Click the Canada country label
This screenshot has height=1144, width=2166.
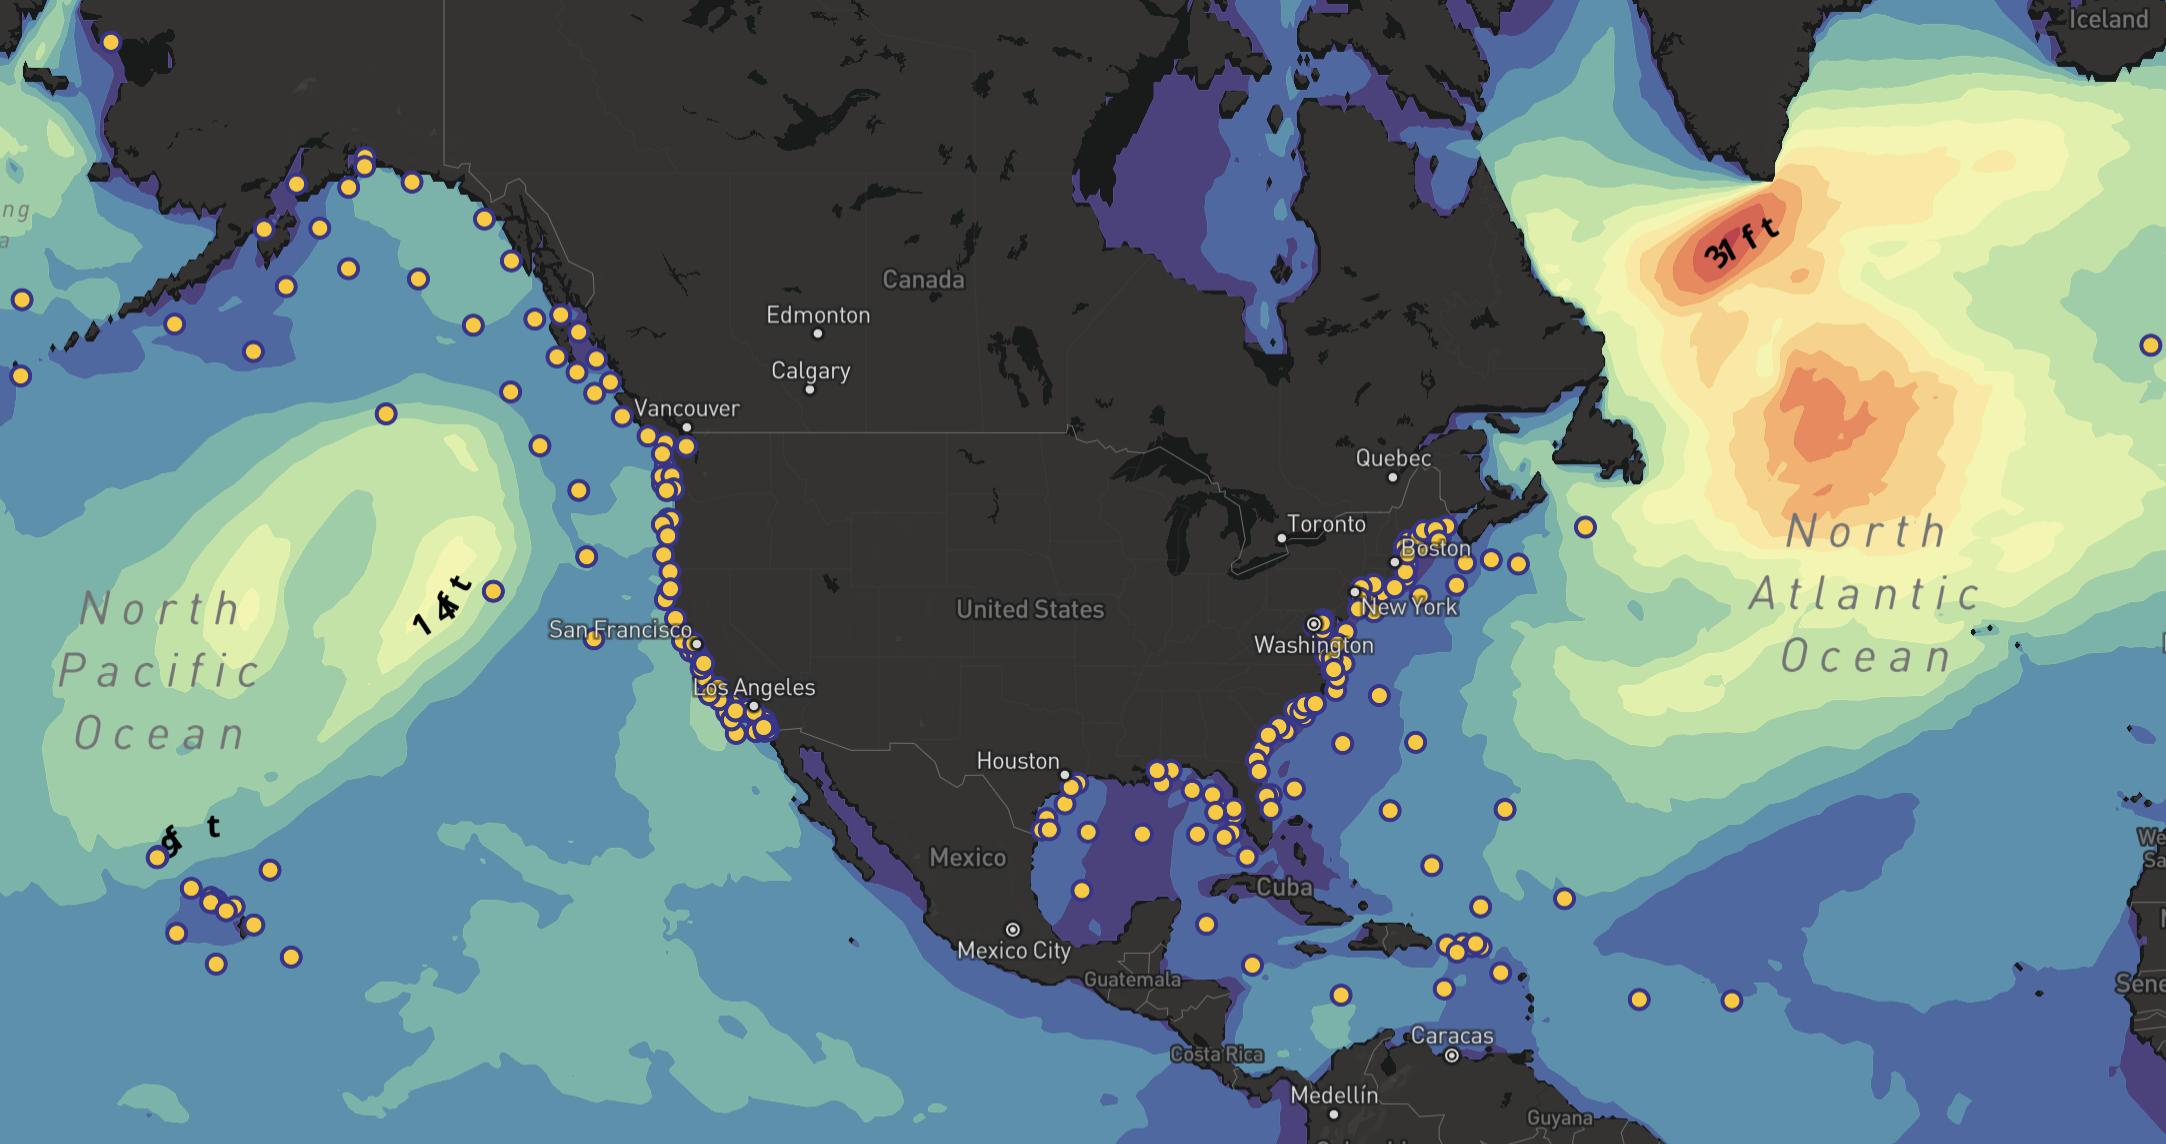click(x=923, y=279)
